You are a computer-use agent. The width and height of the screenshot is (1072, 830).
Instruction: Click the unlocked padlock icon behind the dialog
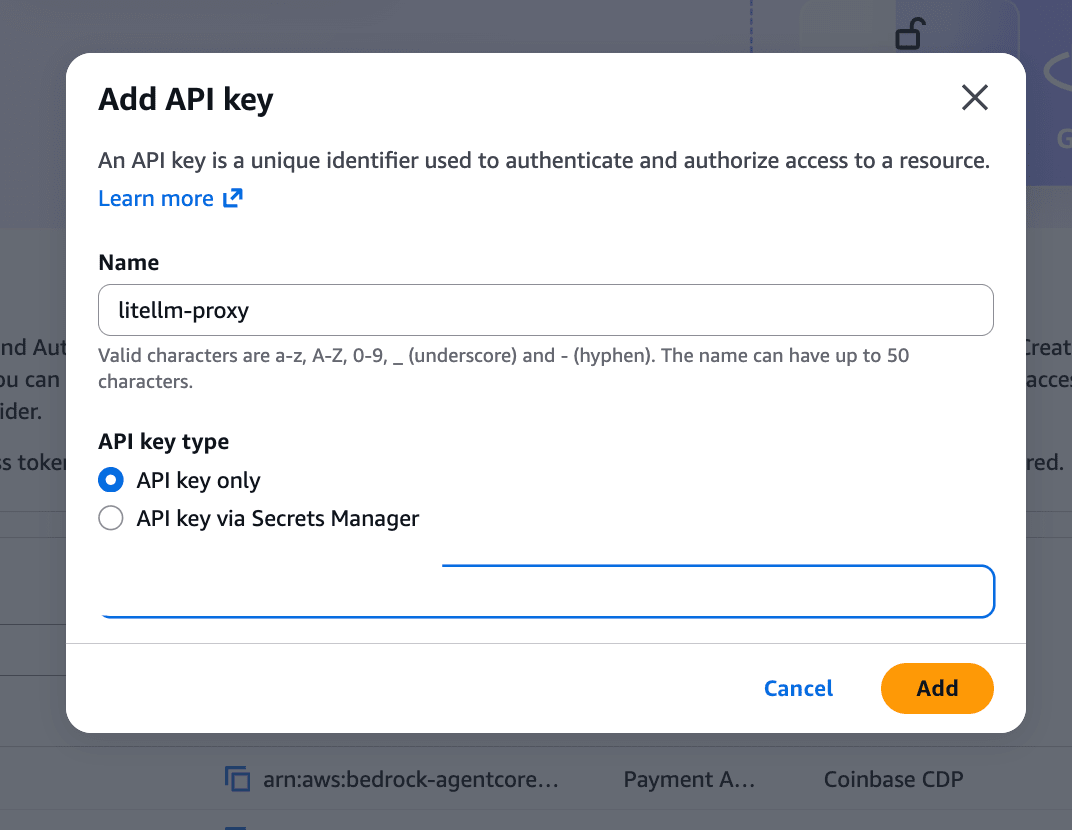point(910,34)
